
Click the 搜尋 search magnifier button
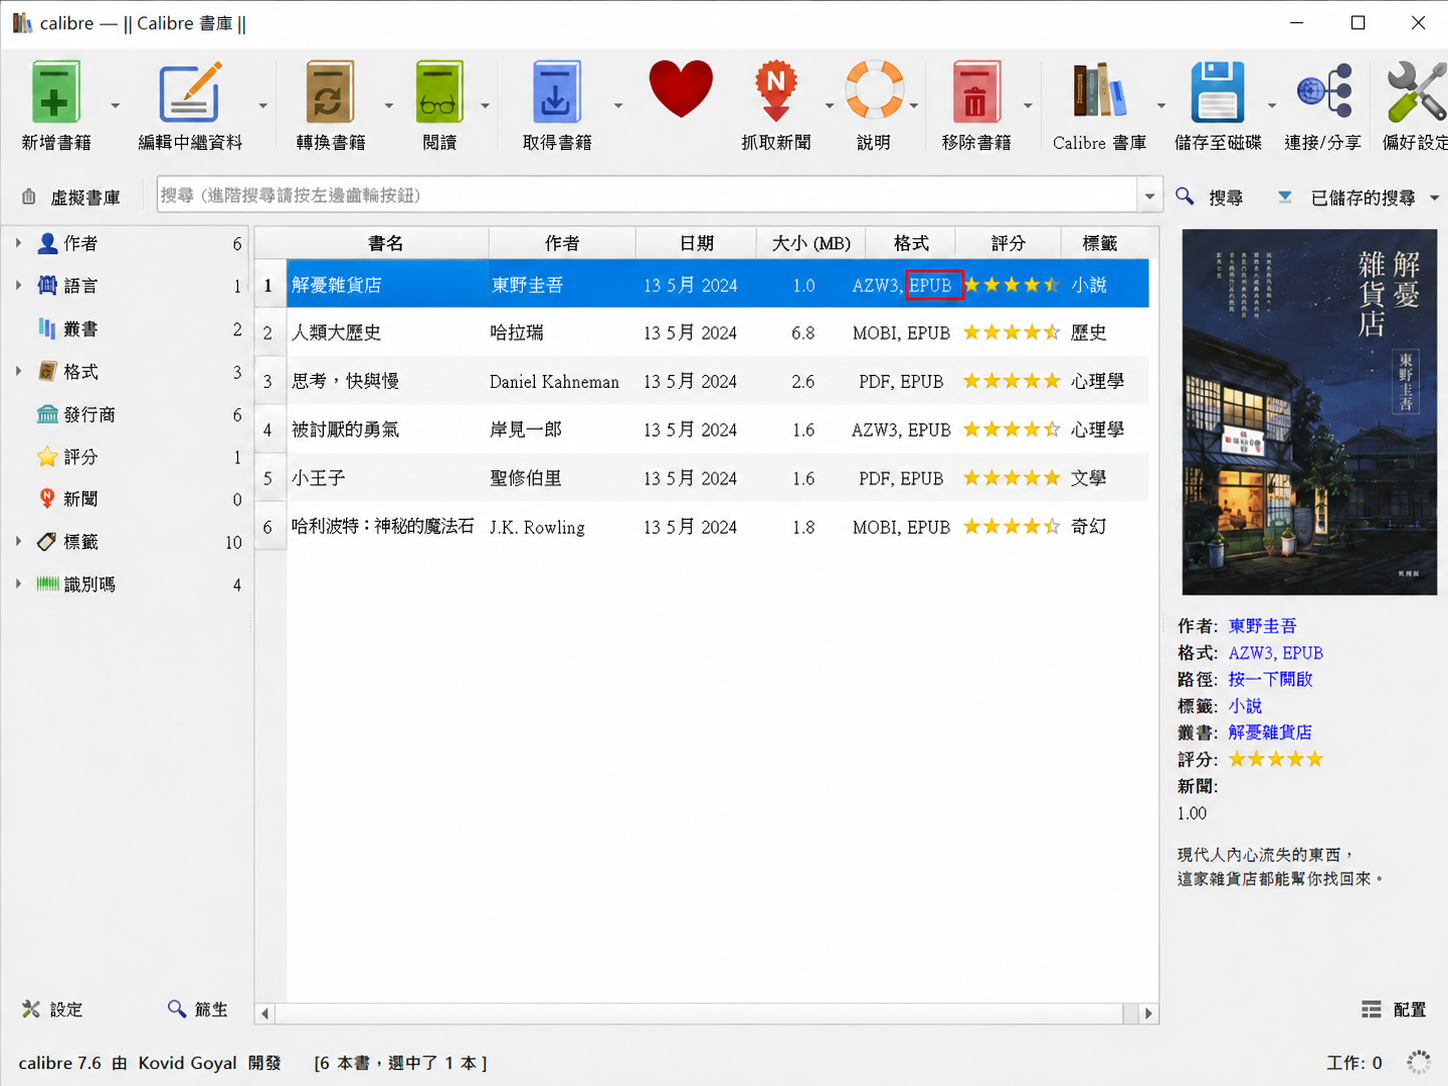[1209, 197]
